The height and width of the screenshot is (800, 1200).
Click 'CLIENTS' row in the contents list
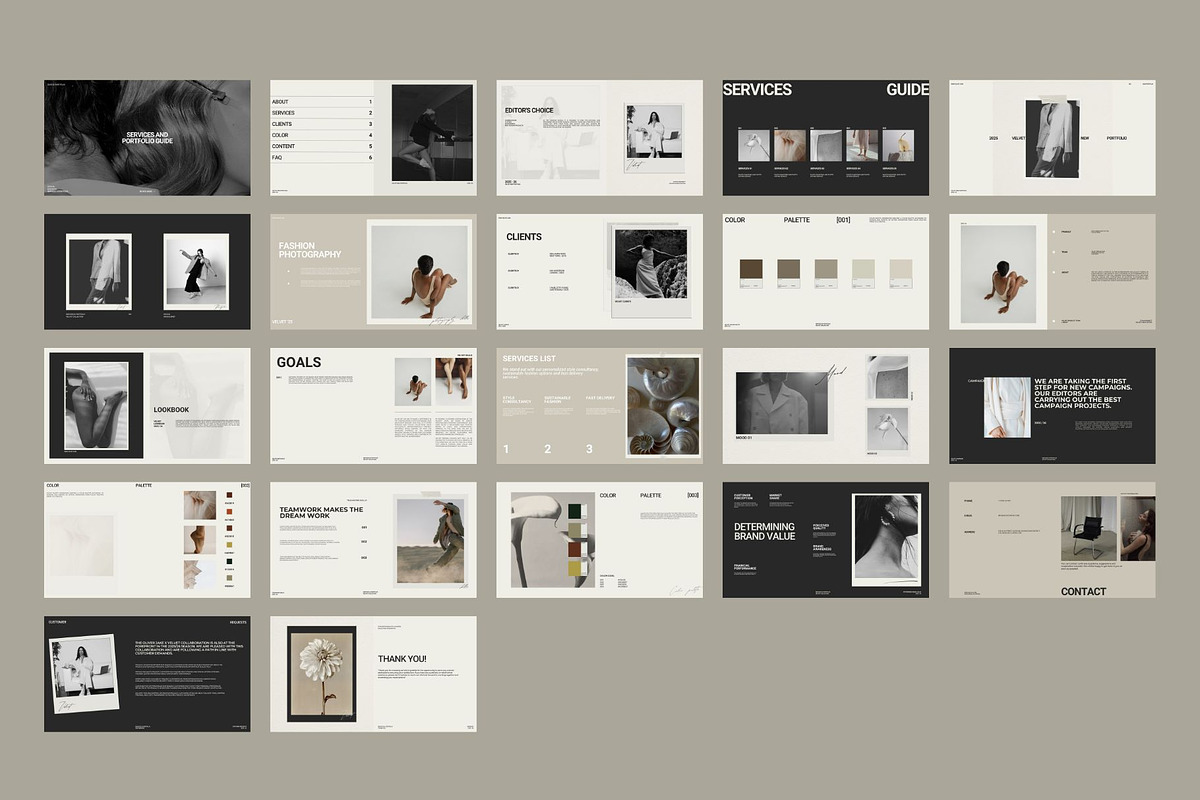(322, 124)
